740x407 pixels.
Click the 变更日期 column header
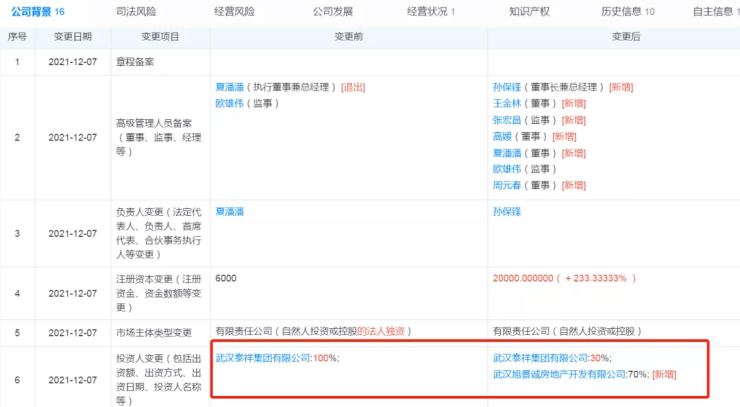tap(71, 36)
